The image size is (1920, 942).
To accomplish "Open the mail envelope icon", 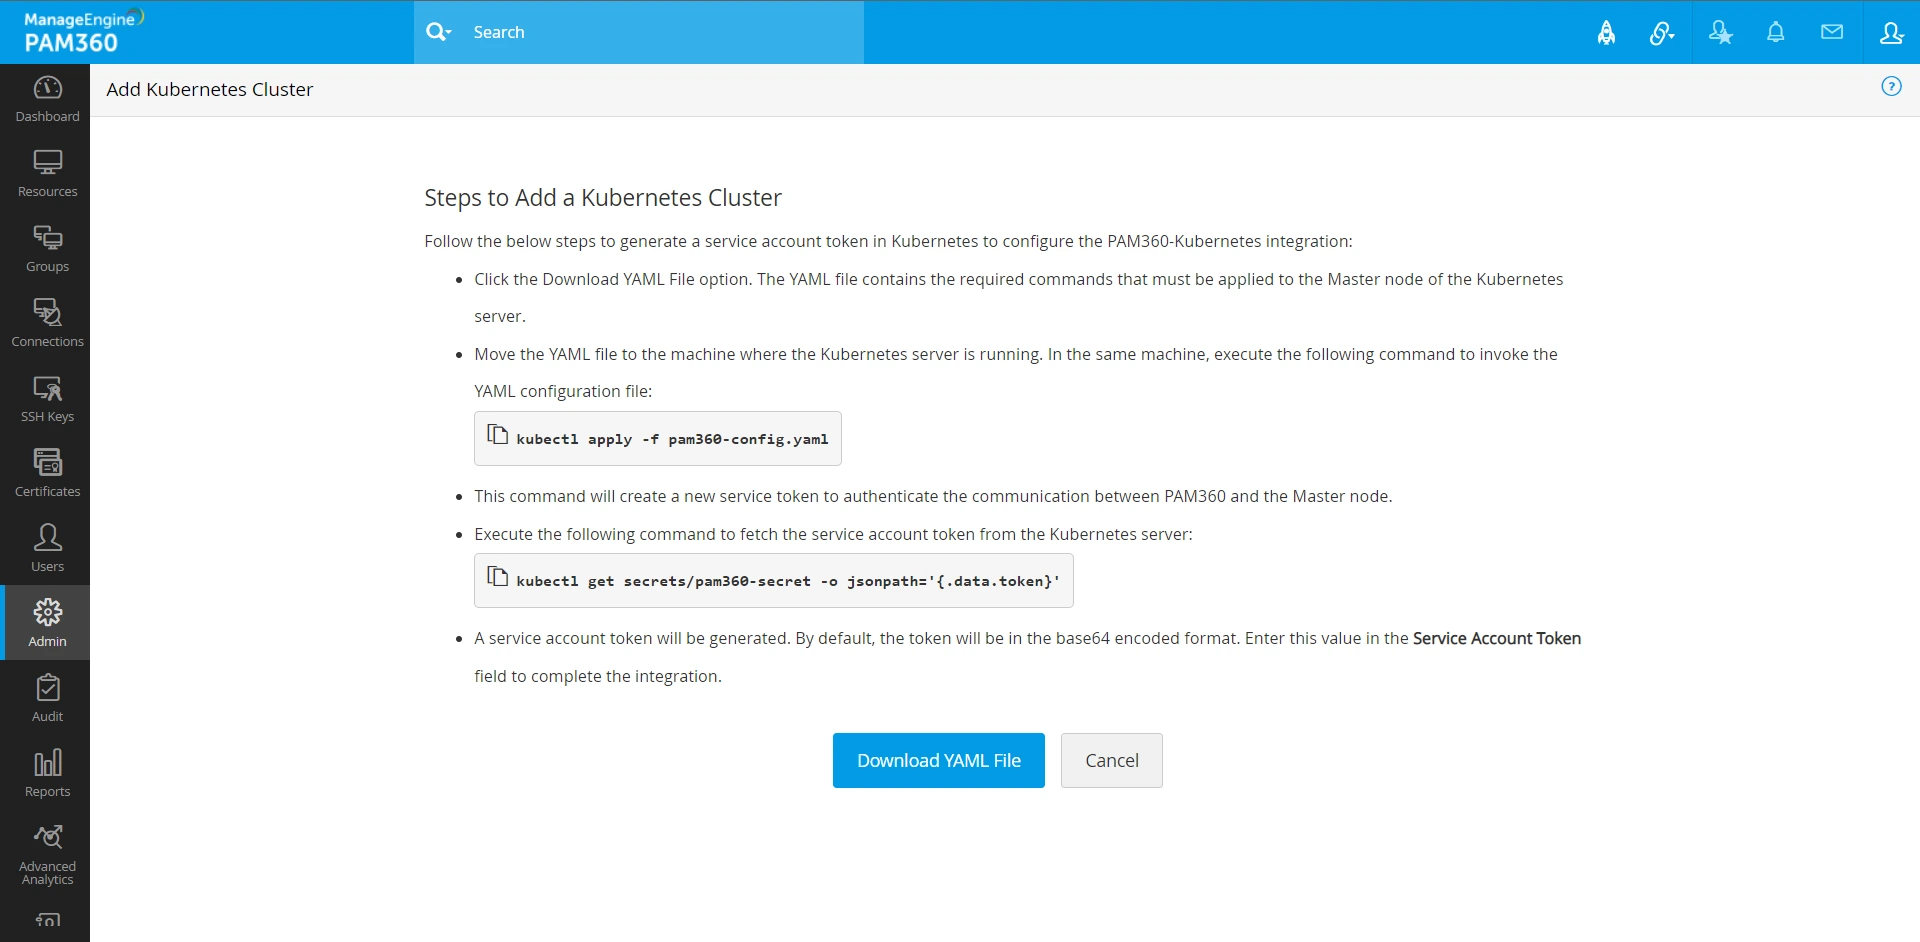I will tap(1831, 33).
